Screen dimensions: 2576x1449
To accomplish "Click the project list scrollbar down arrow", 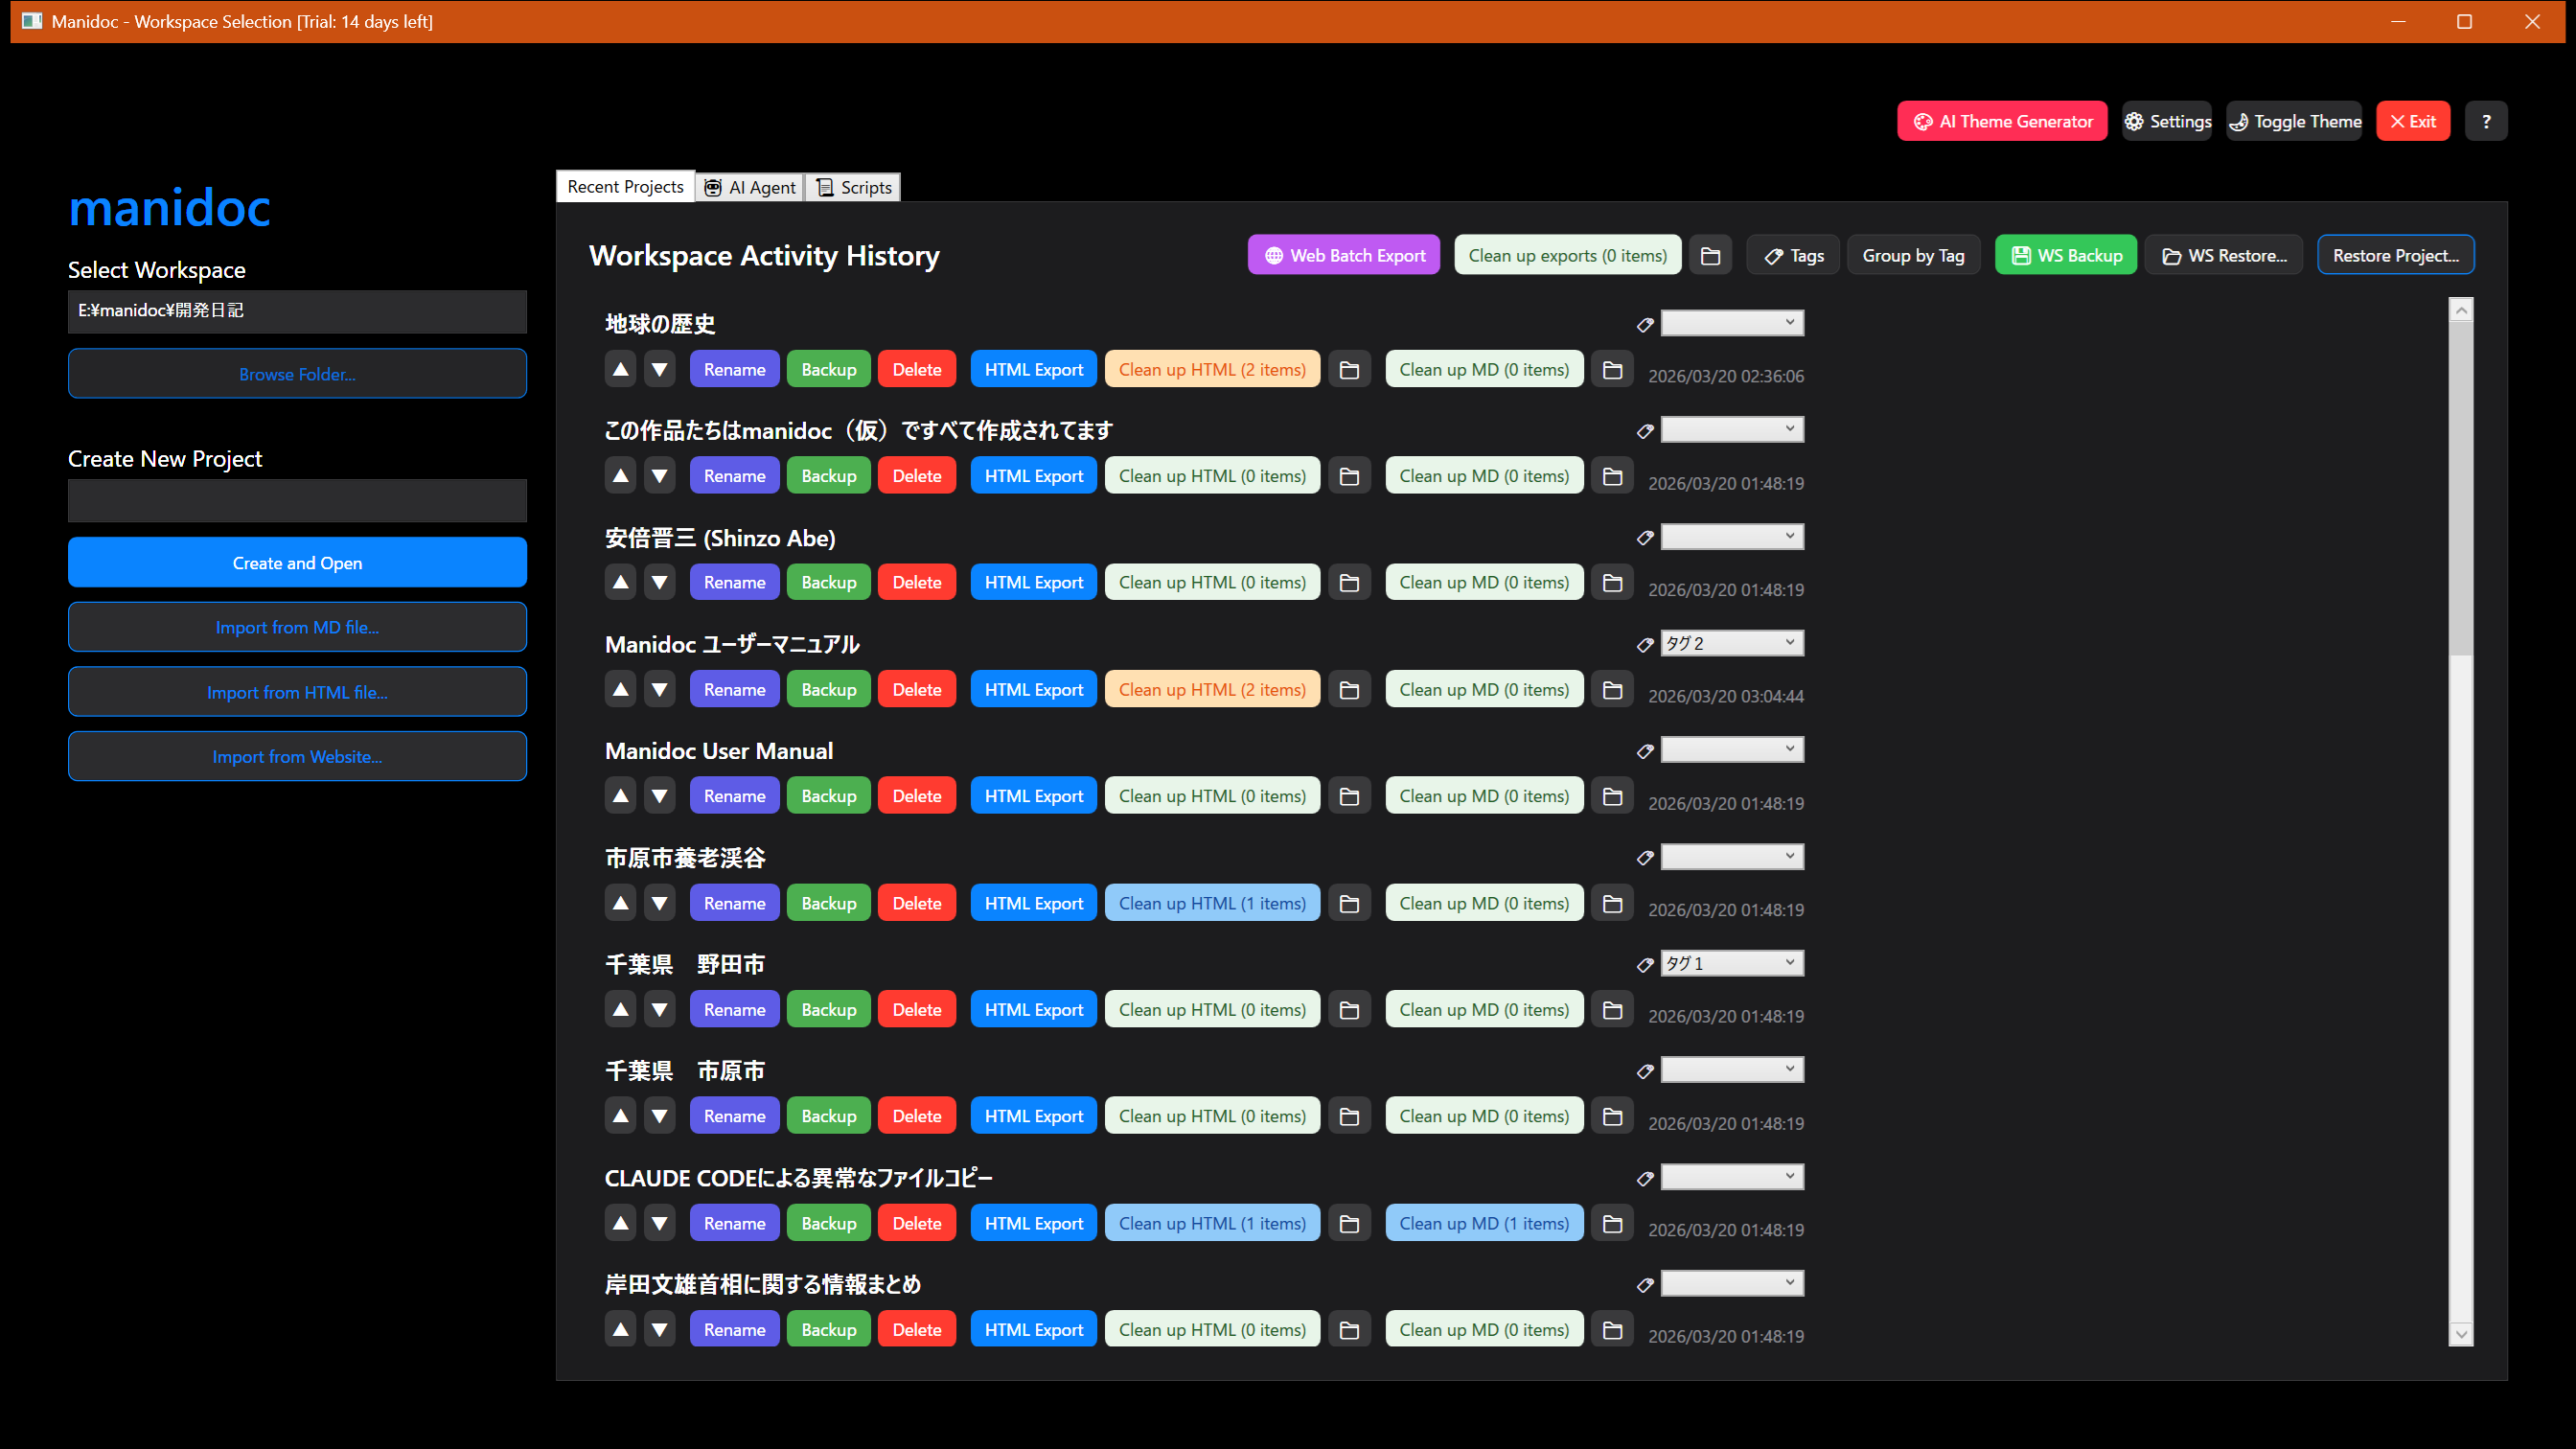I will click(x=2461, y=1334).
